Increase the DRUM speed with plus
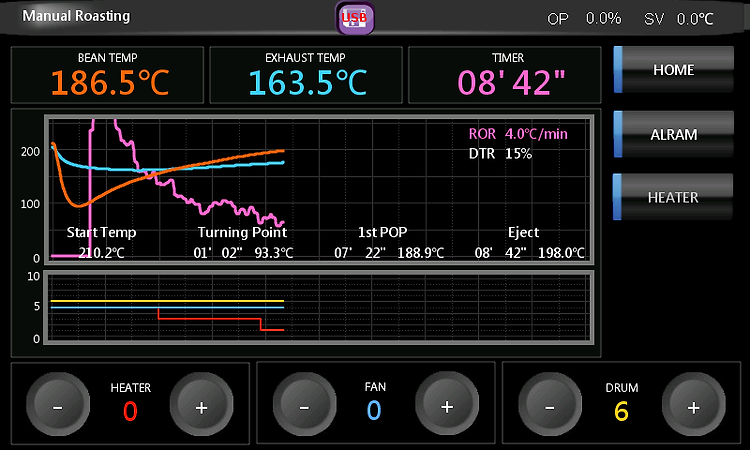The height and width of the screenshot is (450, 750). pos(694,405)
